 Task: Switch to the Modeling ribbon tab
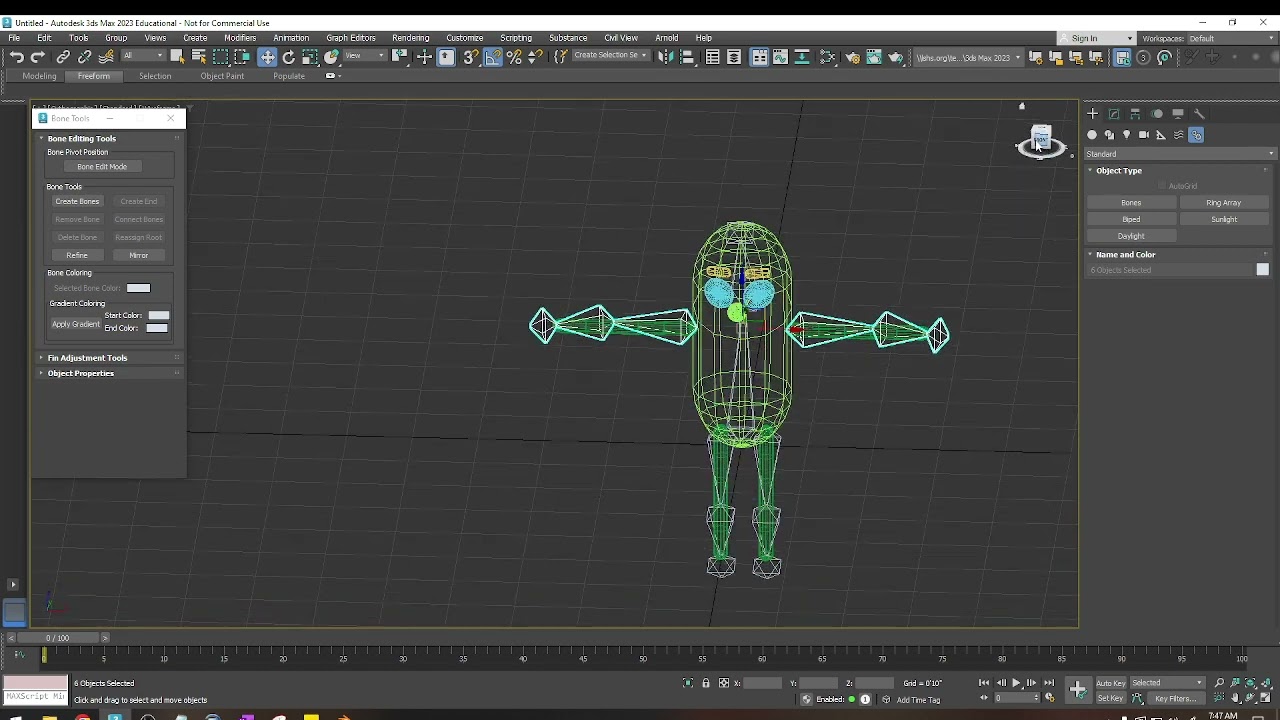(39, 76)
